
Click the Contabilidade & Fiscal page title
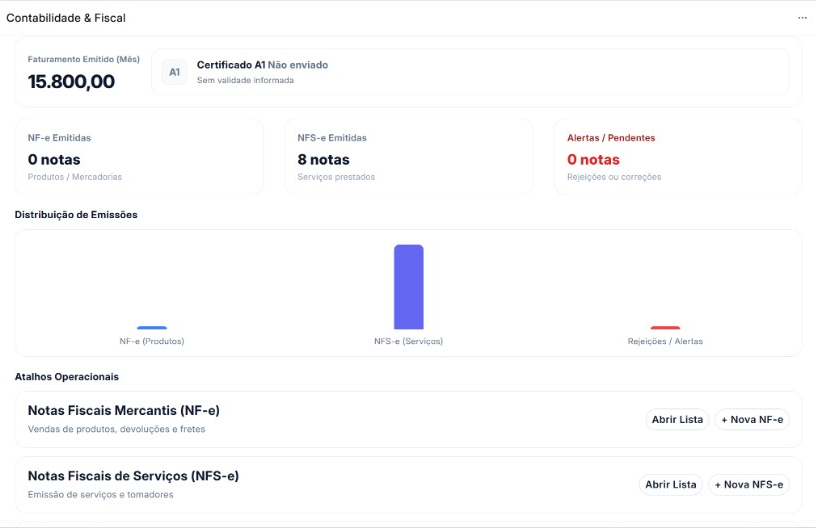[66, 18]
